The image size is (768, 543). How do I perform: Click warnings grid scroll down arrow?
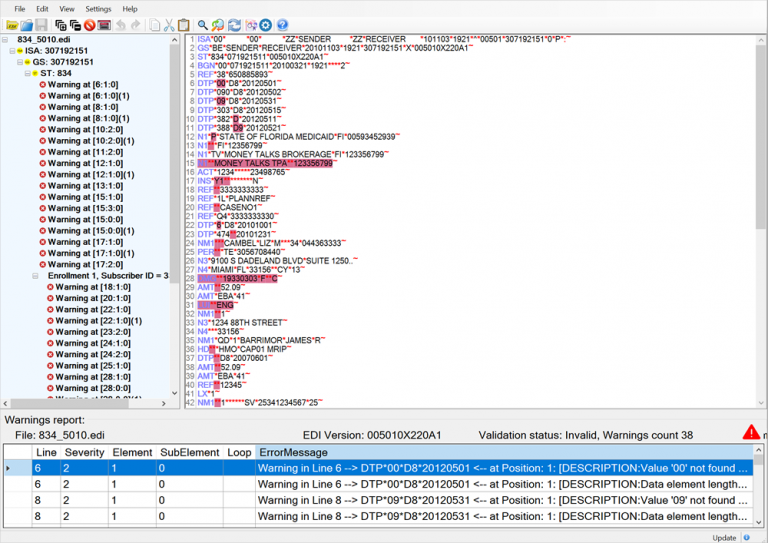point(758,522)
